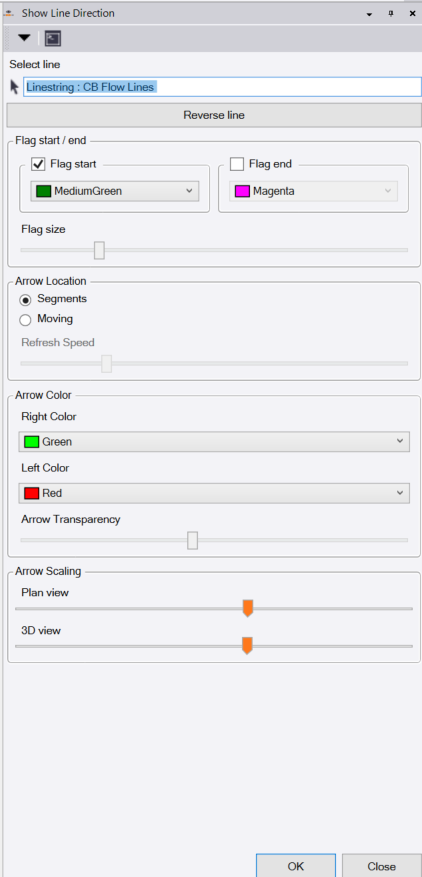
Task: Expand the Left Color Red dropdown
Action: (x=214, y=493)
